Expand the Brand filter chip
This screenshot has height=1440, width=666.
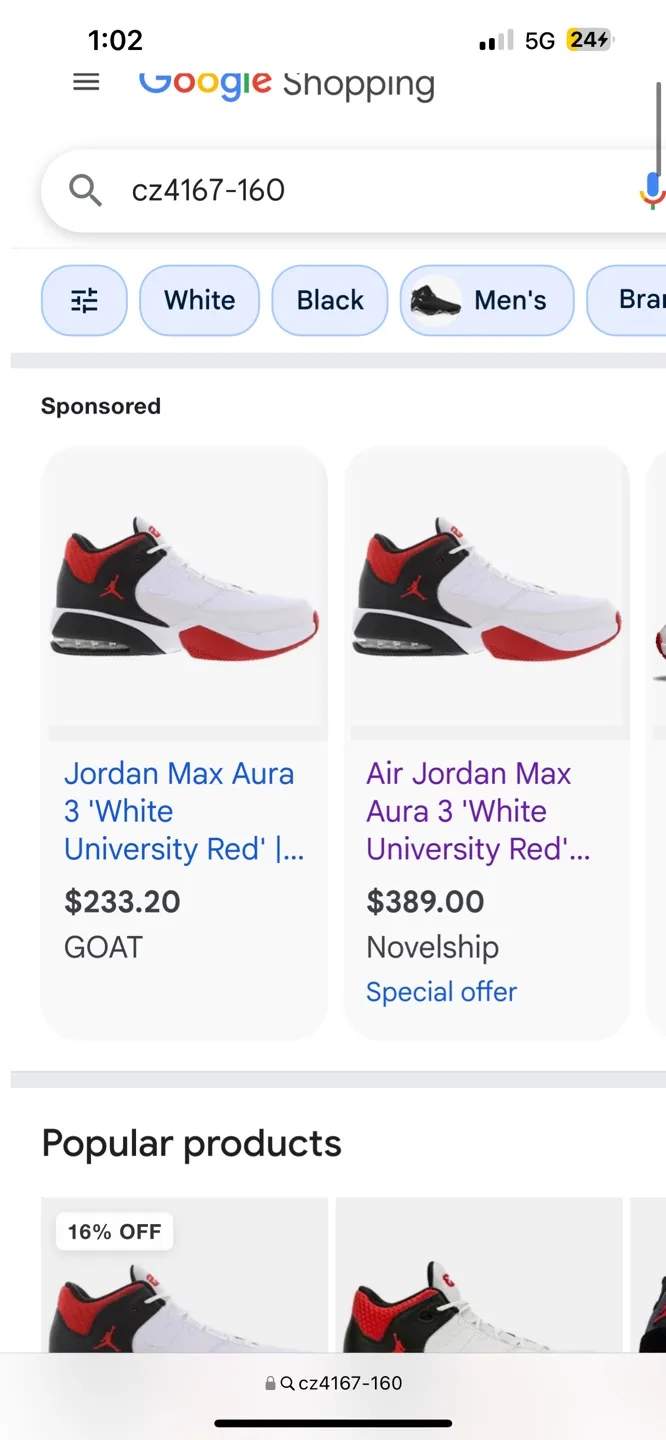click(640, 300)
